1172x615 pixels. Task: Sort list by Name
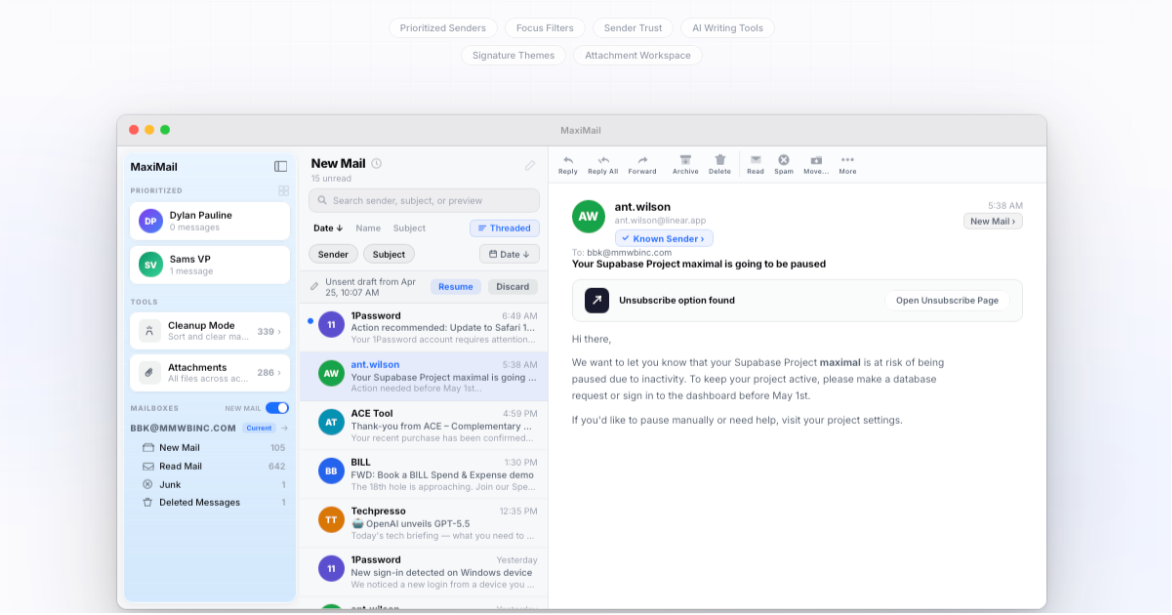coord(368,228)
